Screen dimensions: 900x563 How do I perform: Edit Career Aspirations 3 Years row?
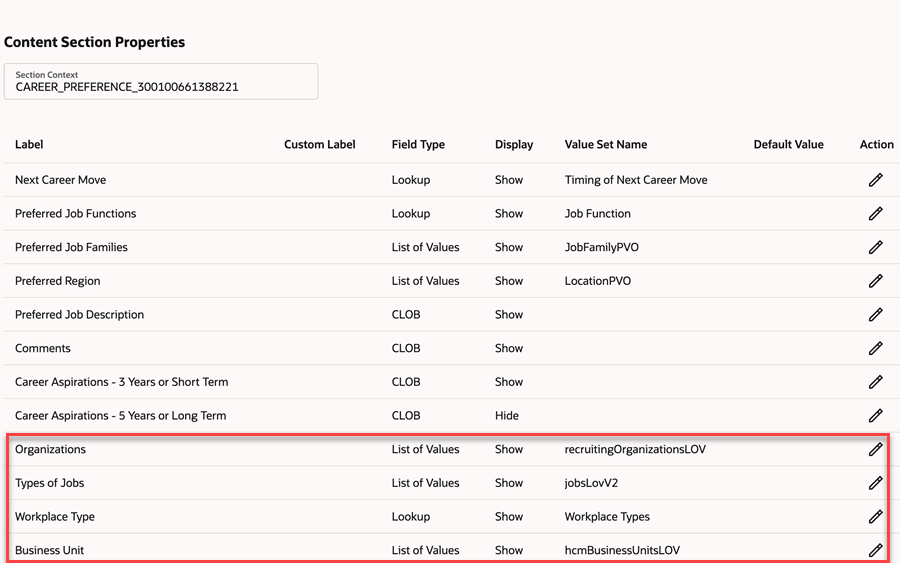click(875, 382)
